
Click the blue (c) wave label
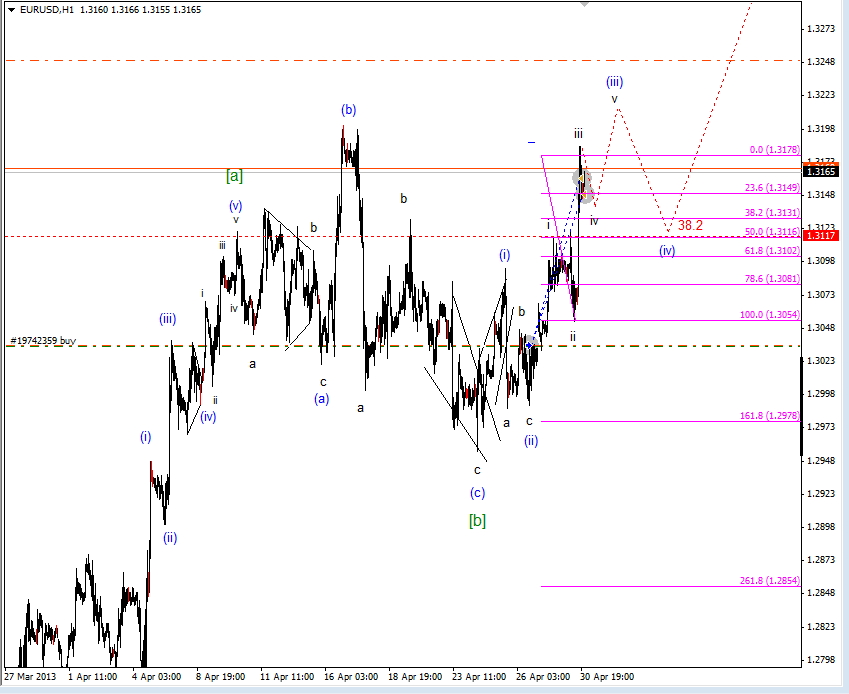[477, 493]
